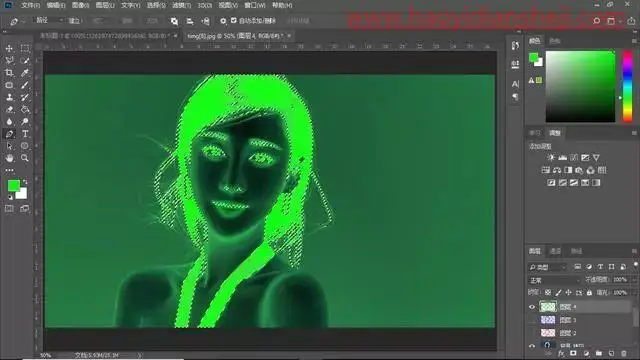
Task: Open layer fill dropdown arrow
Action: (634, 293)
